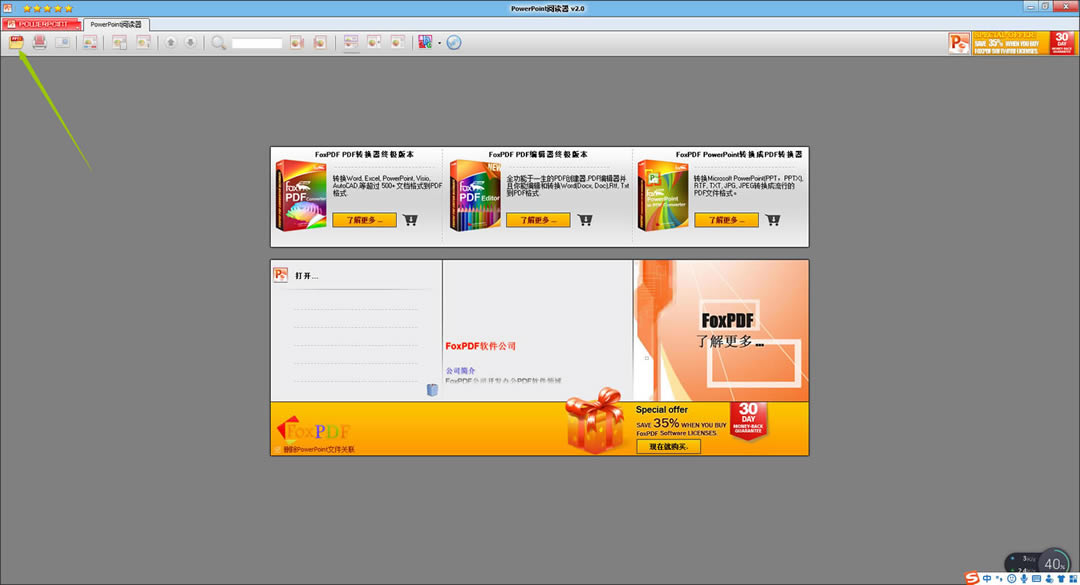The height and width of the screenshot is (585, 1080).
Task: Open the red POWERPOINT menu dropdown
Action: click(x=42, y=23)
